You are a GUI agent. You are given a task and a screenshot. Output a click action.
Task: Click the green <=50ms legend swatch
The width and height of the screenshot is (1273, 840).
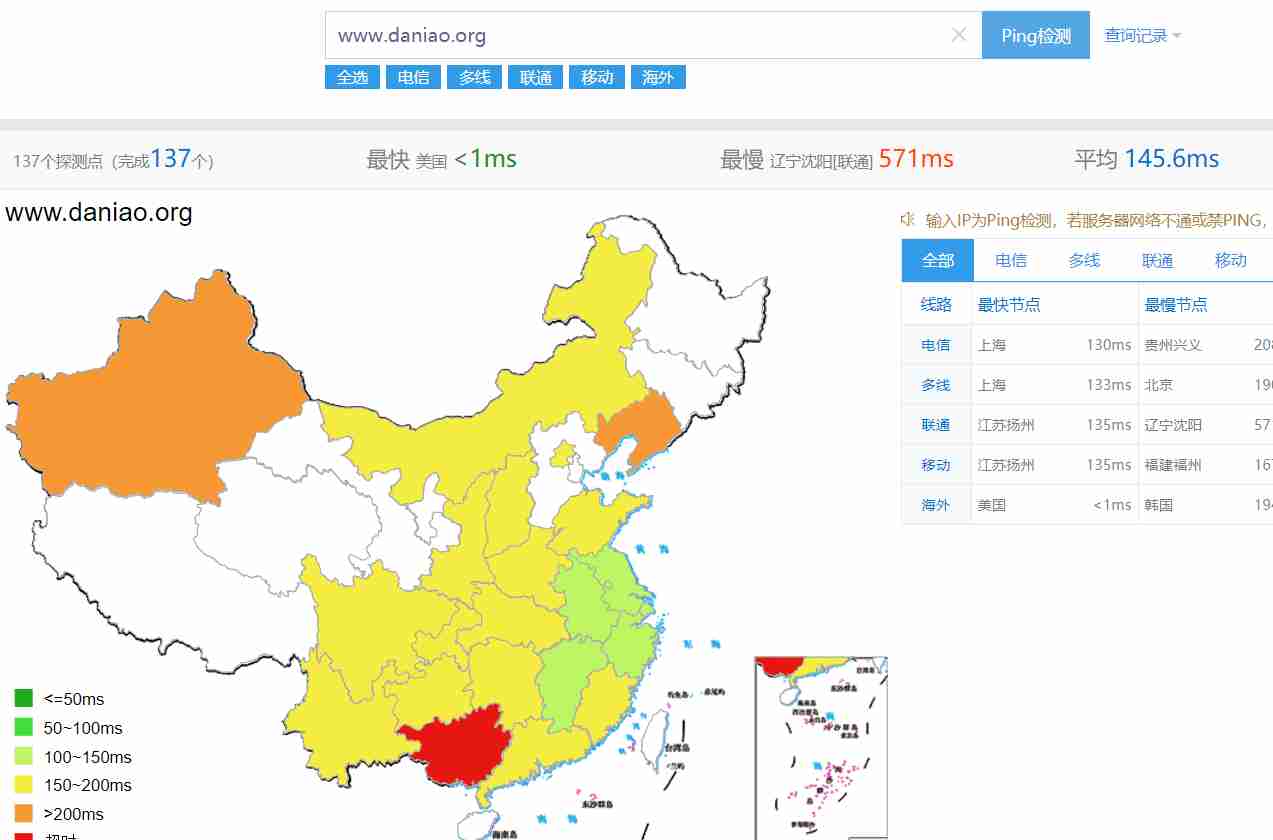24,698
